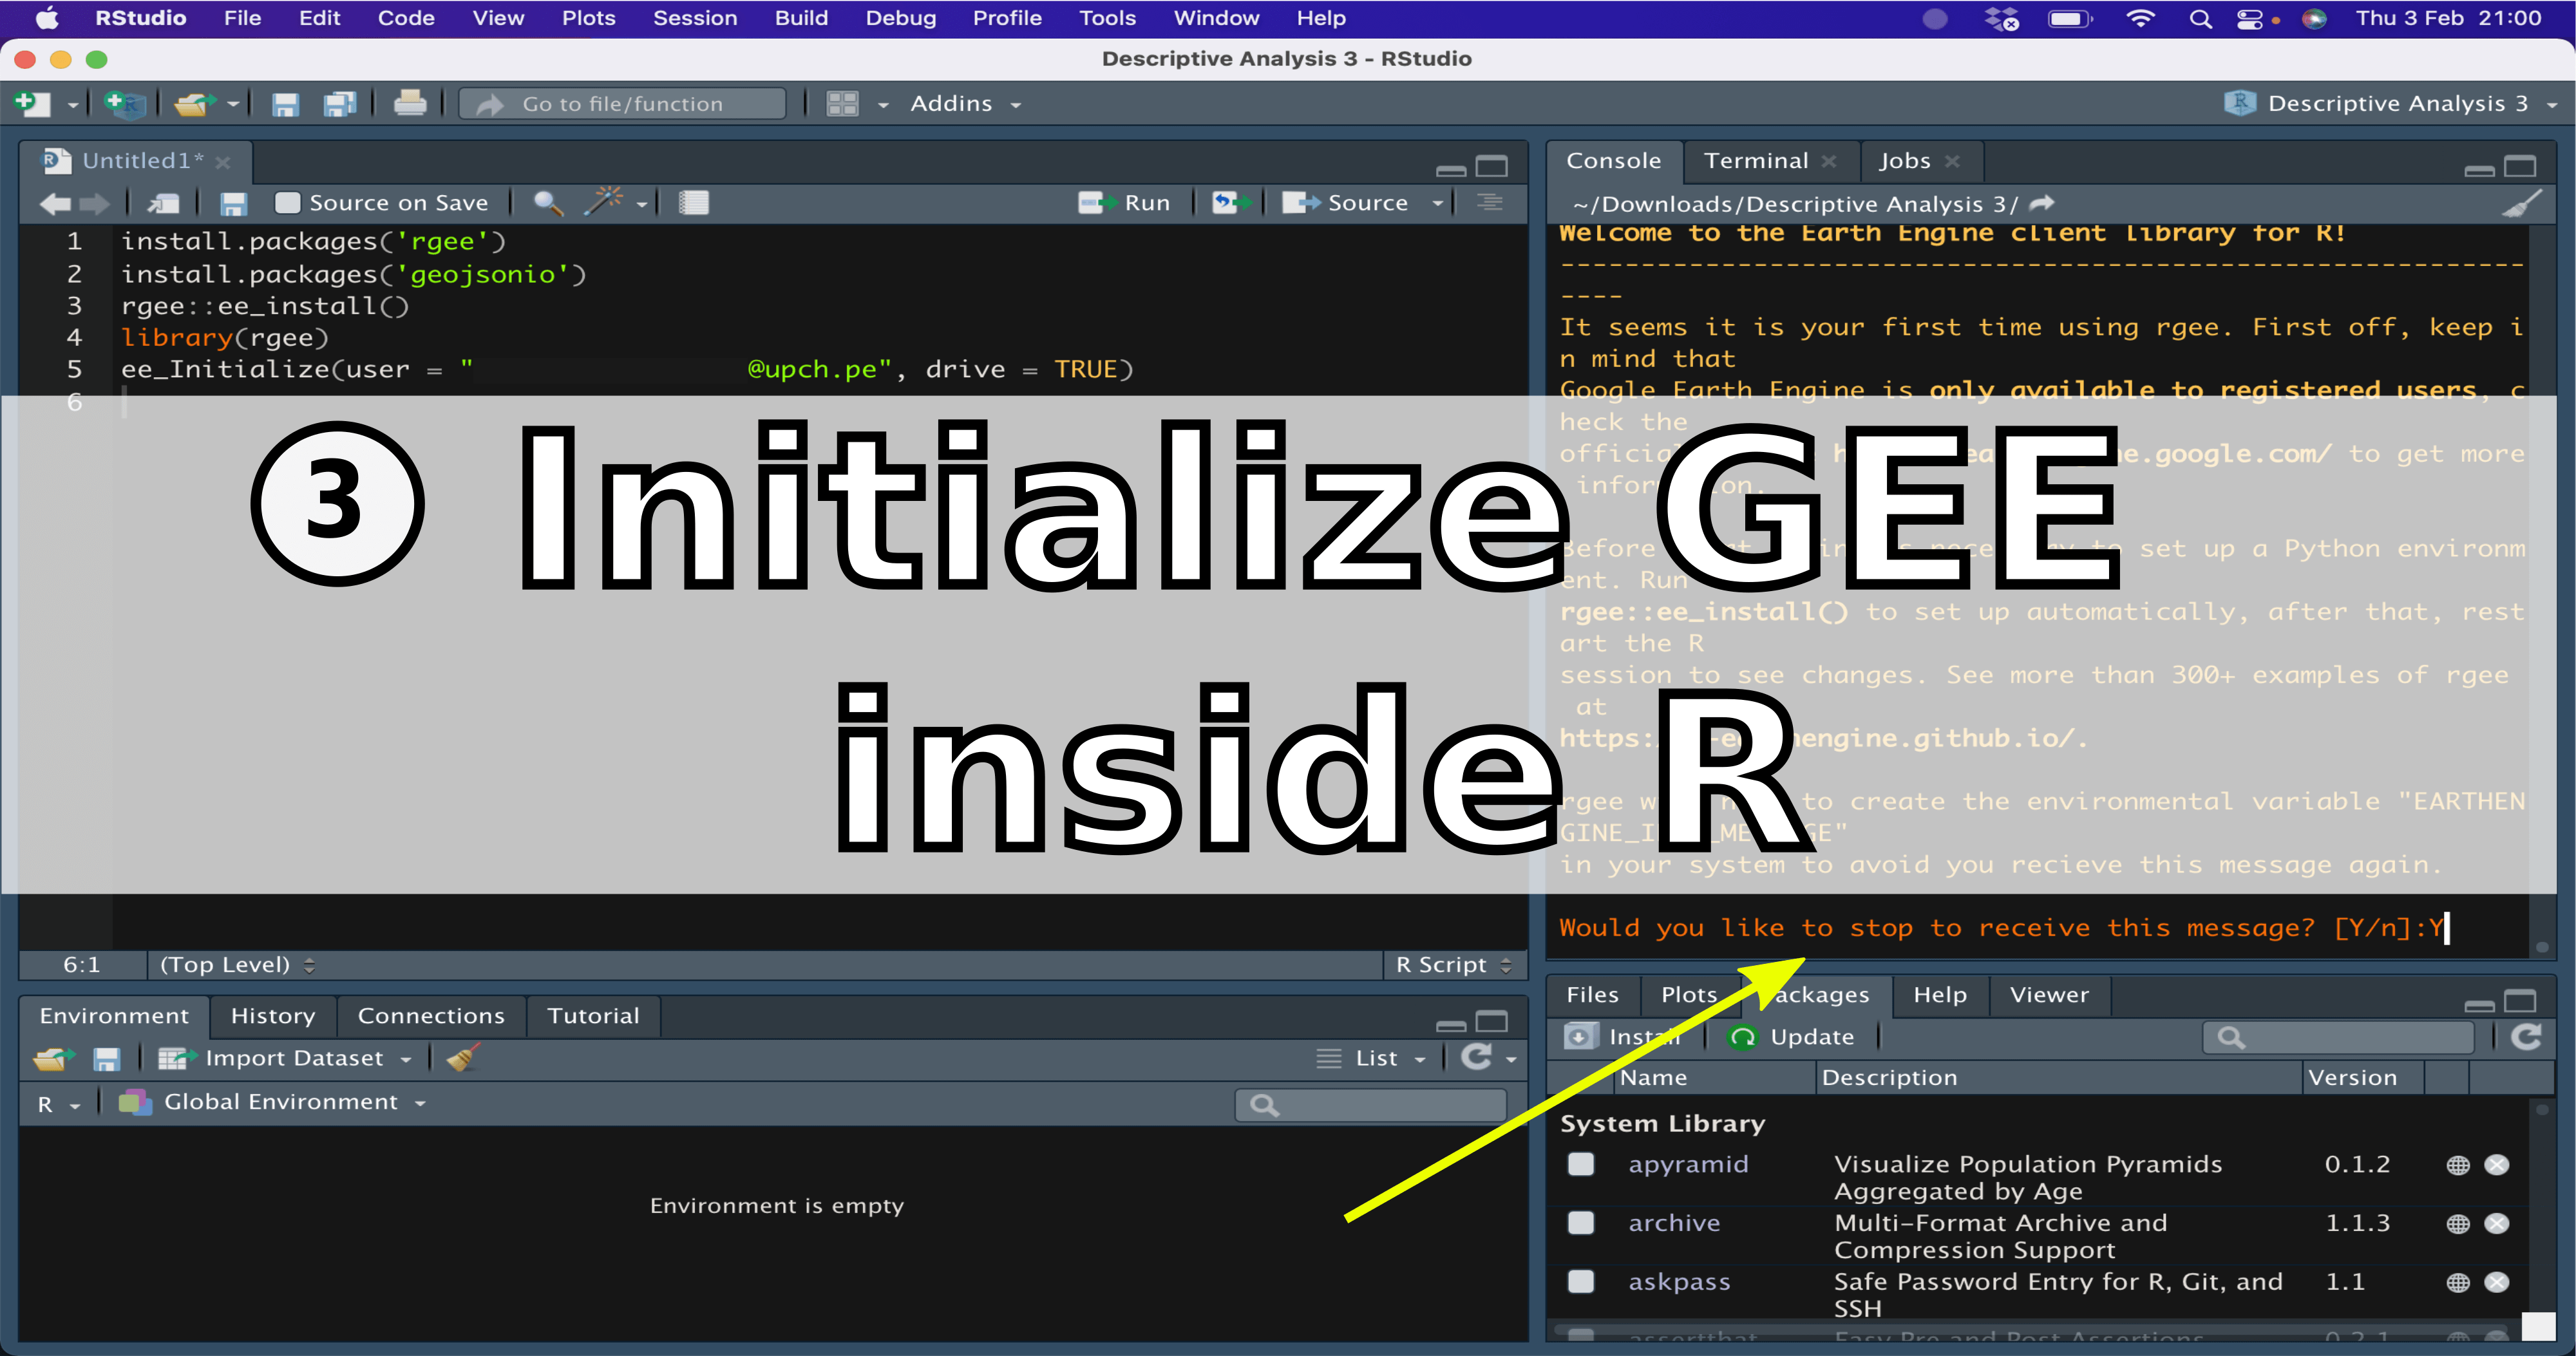Open the Session menu
This screenshot has height=1356, width=2576.
(695, 18)
